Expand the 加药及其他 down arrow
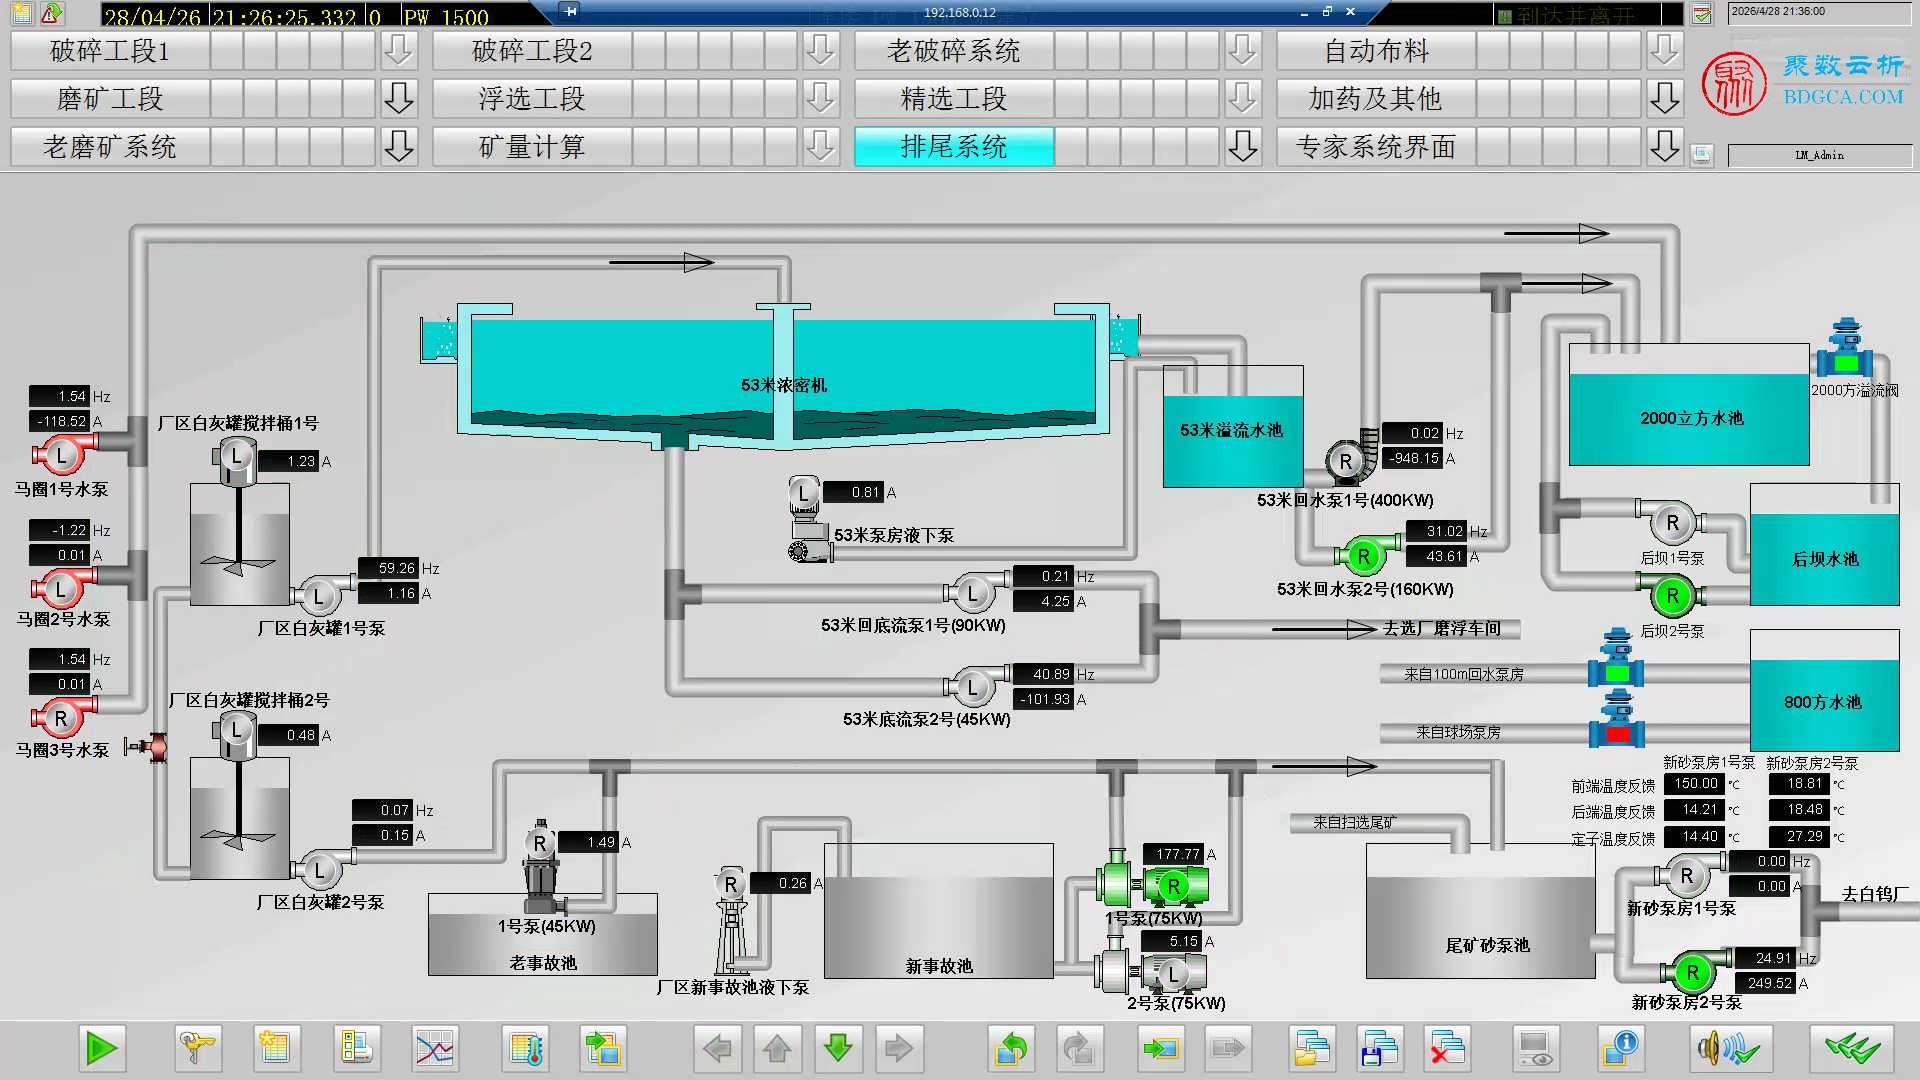The height and width of the screenshot is (1080, 1920). pos(1665,98)
